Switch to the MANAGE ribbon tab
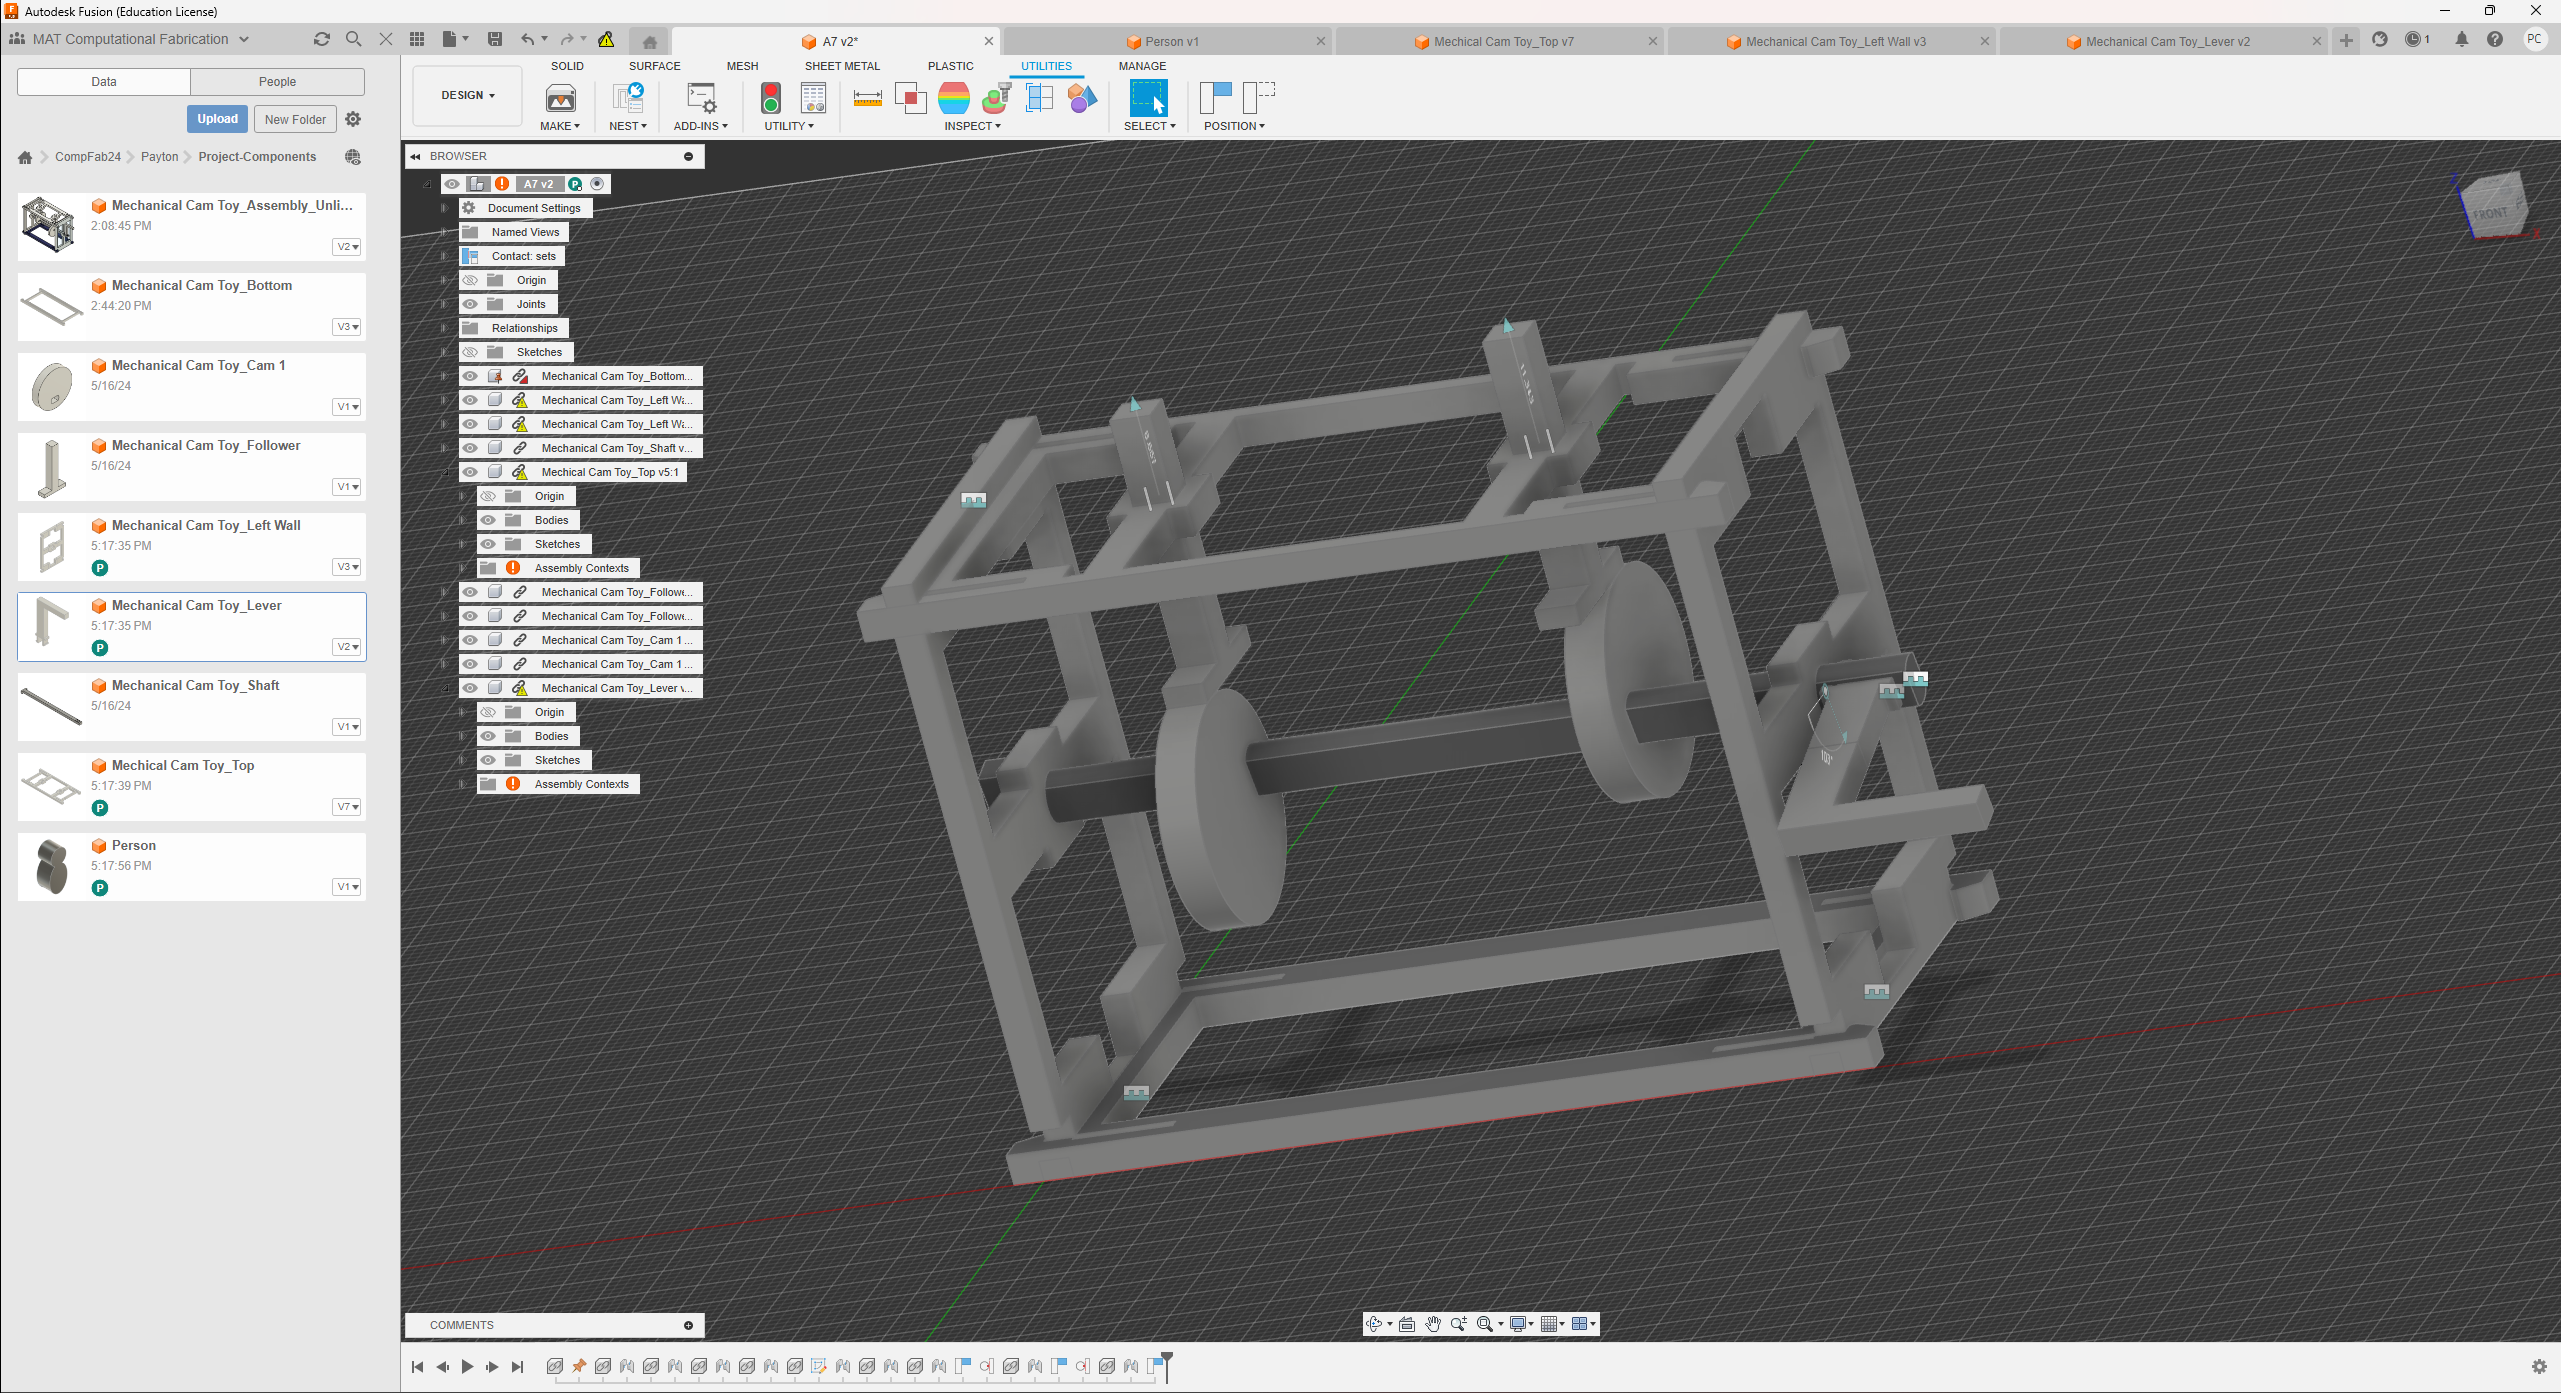The width and height of the screenshot is (2561, 1393). 1142,66
